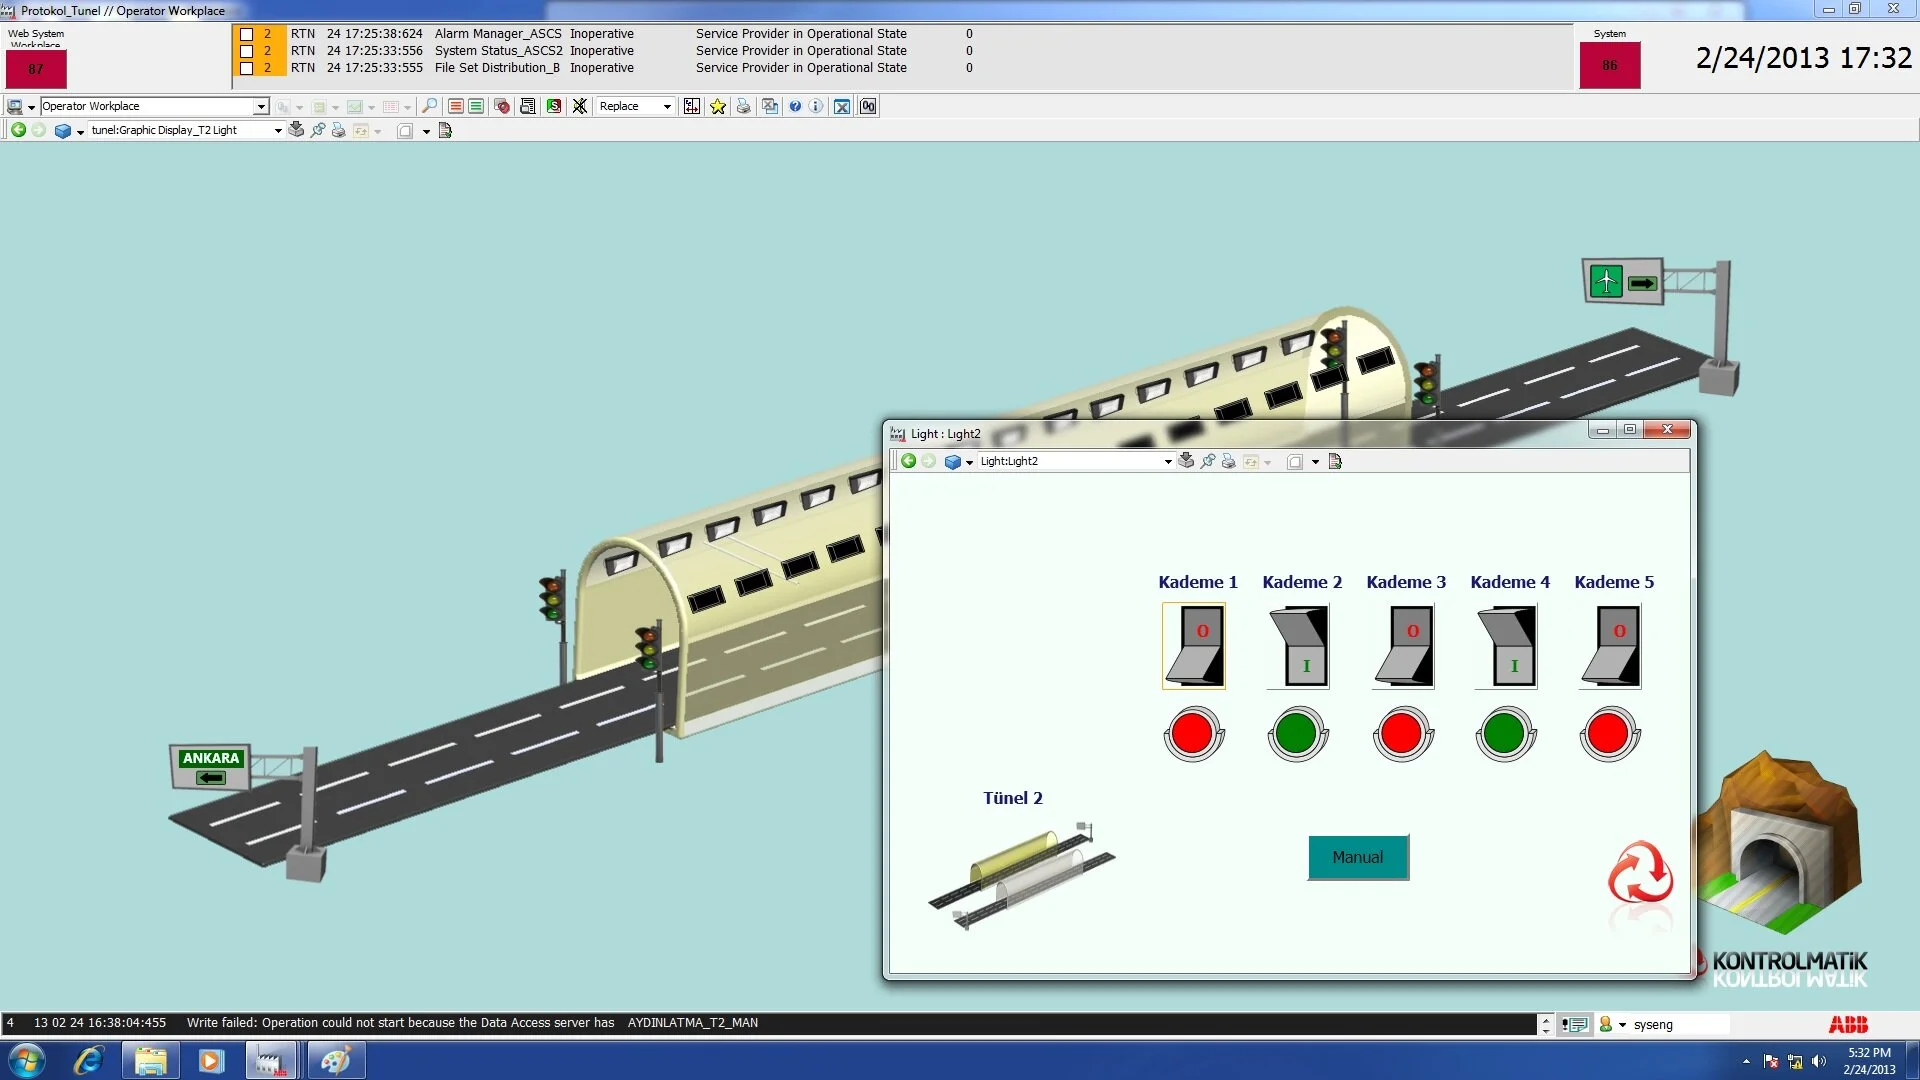Click the red refresh arrows icon
The height and width of the screenshot is (1080, 1920).
tap(1640, 872)
